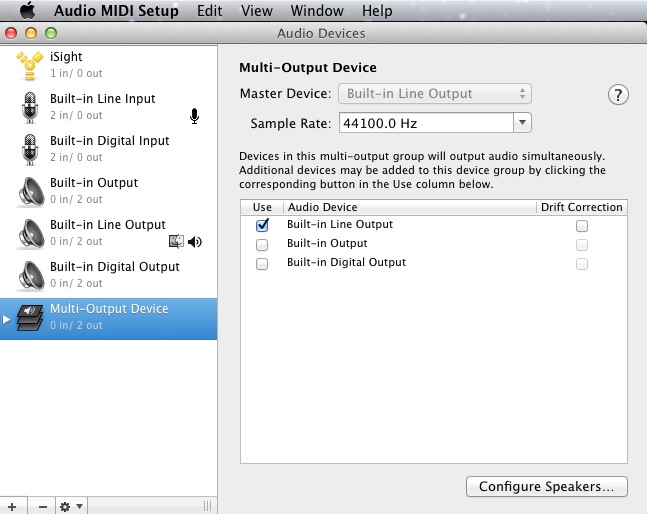
Task: Click Built-in Line Output table row
Action: tap(434, 225)
